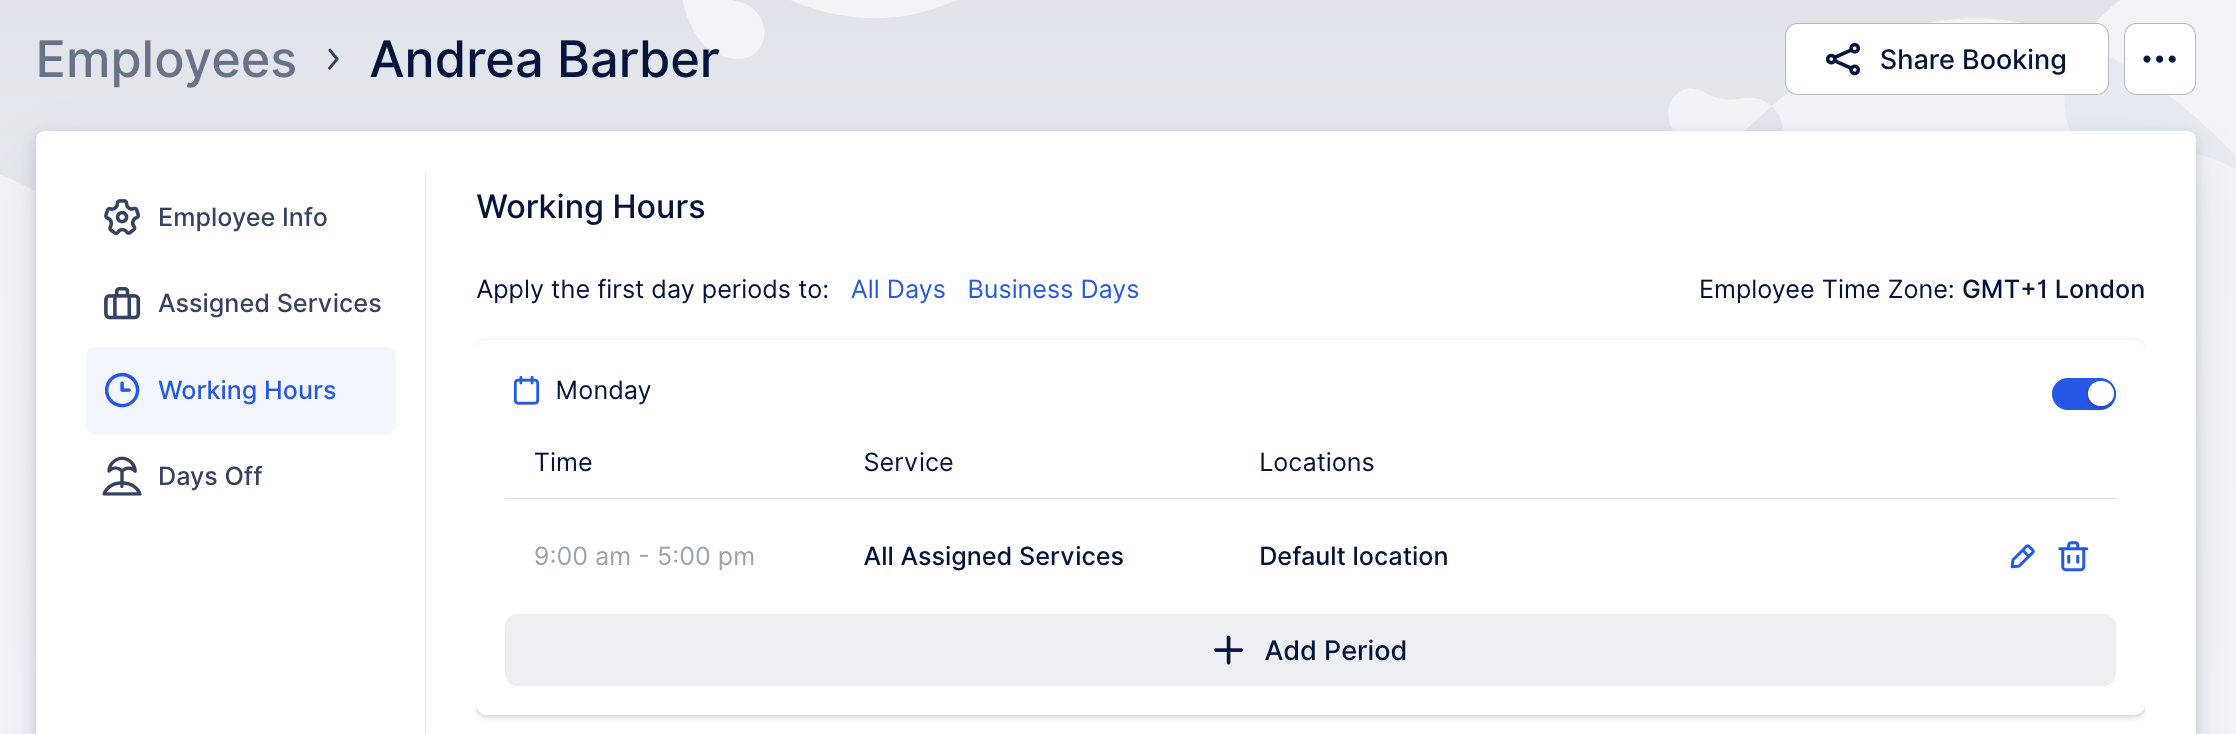Click the 9:00 am - 5:00 pm time text
The height and width of the screenshot is (734, 2236).
644,556
